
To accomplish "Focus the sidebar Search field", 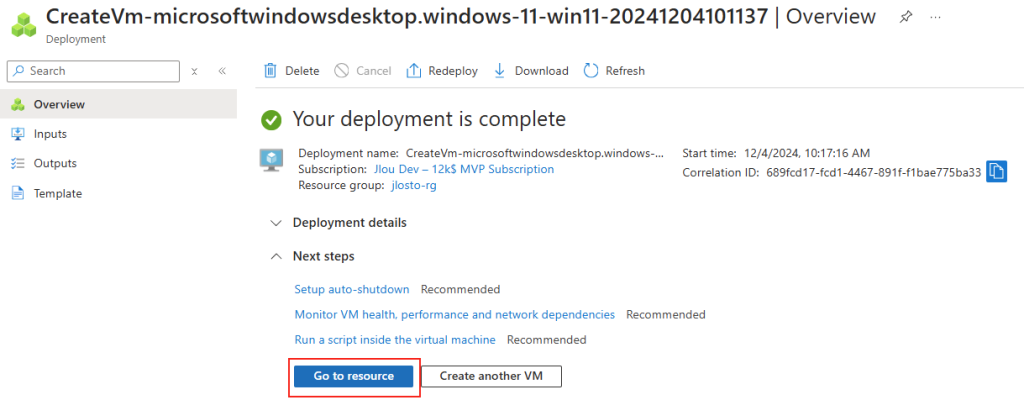I will point(93,71).
